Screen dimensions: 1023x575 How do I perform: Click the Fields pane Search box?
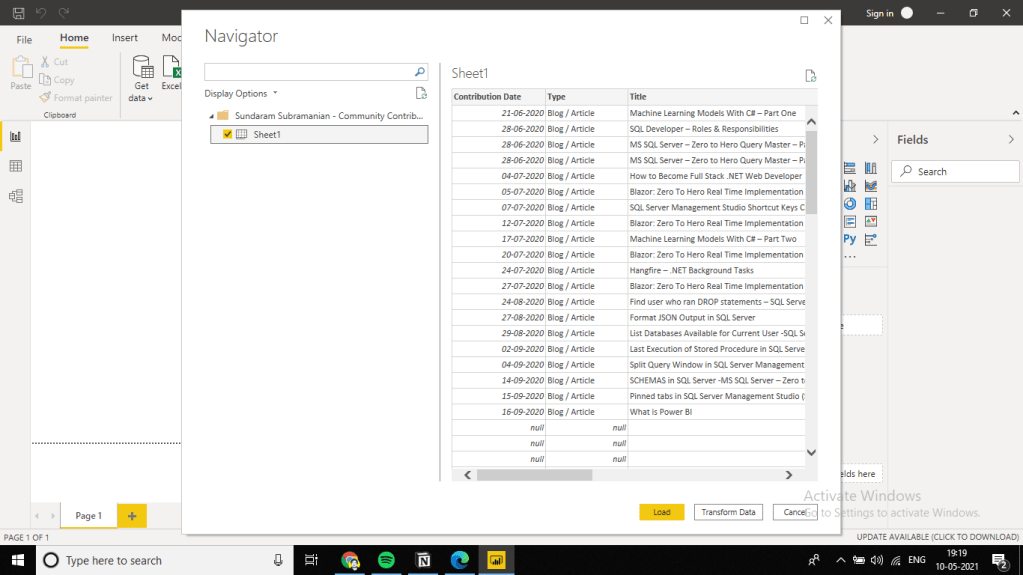click(x=954, y=171)
